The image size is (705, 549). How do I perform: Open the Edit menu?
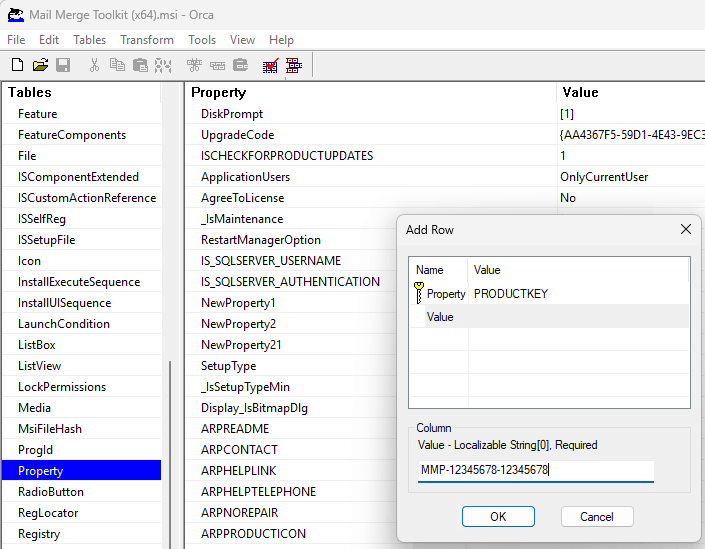49,40
